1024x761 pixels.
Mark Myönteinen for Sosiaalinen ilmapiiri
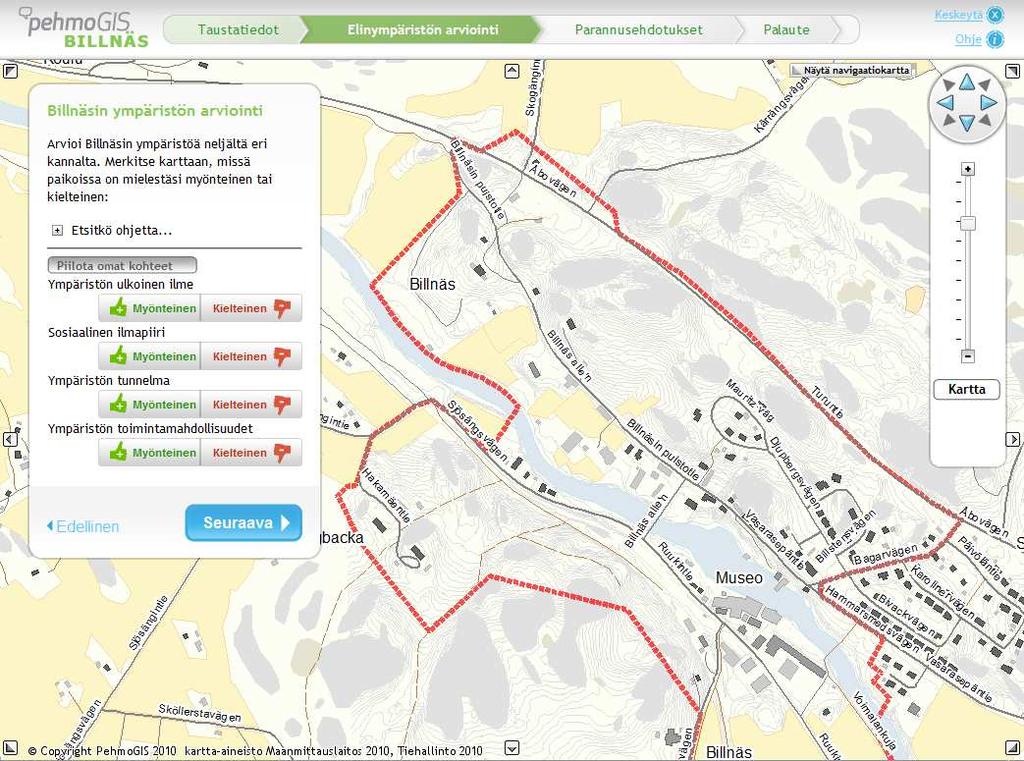[150, 357]
